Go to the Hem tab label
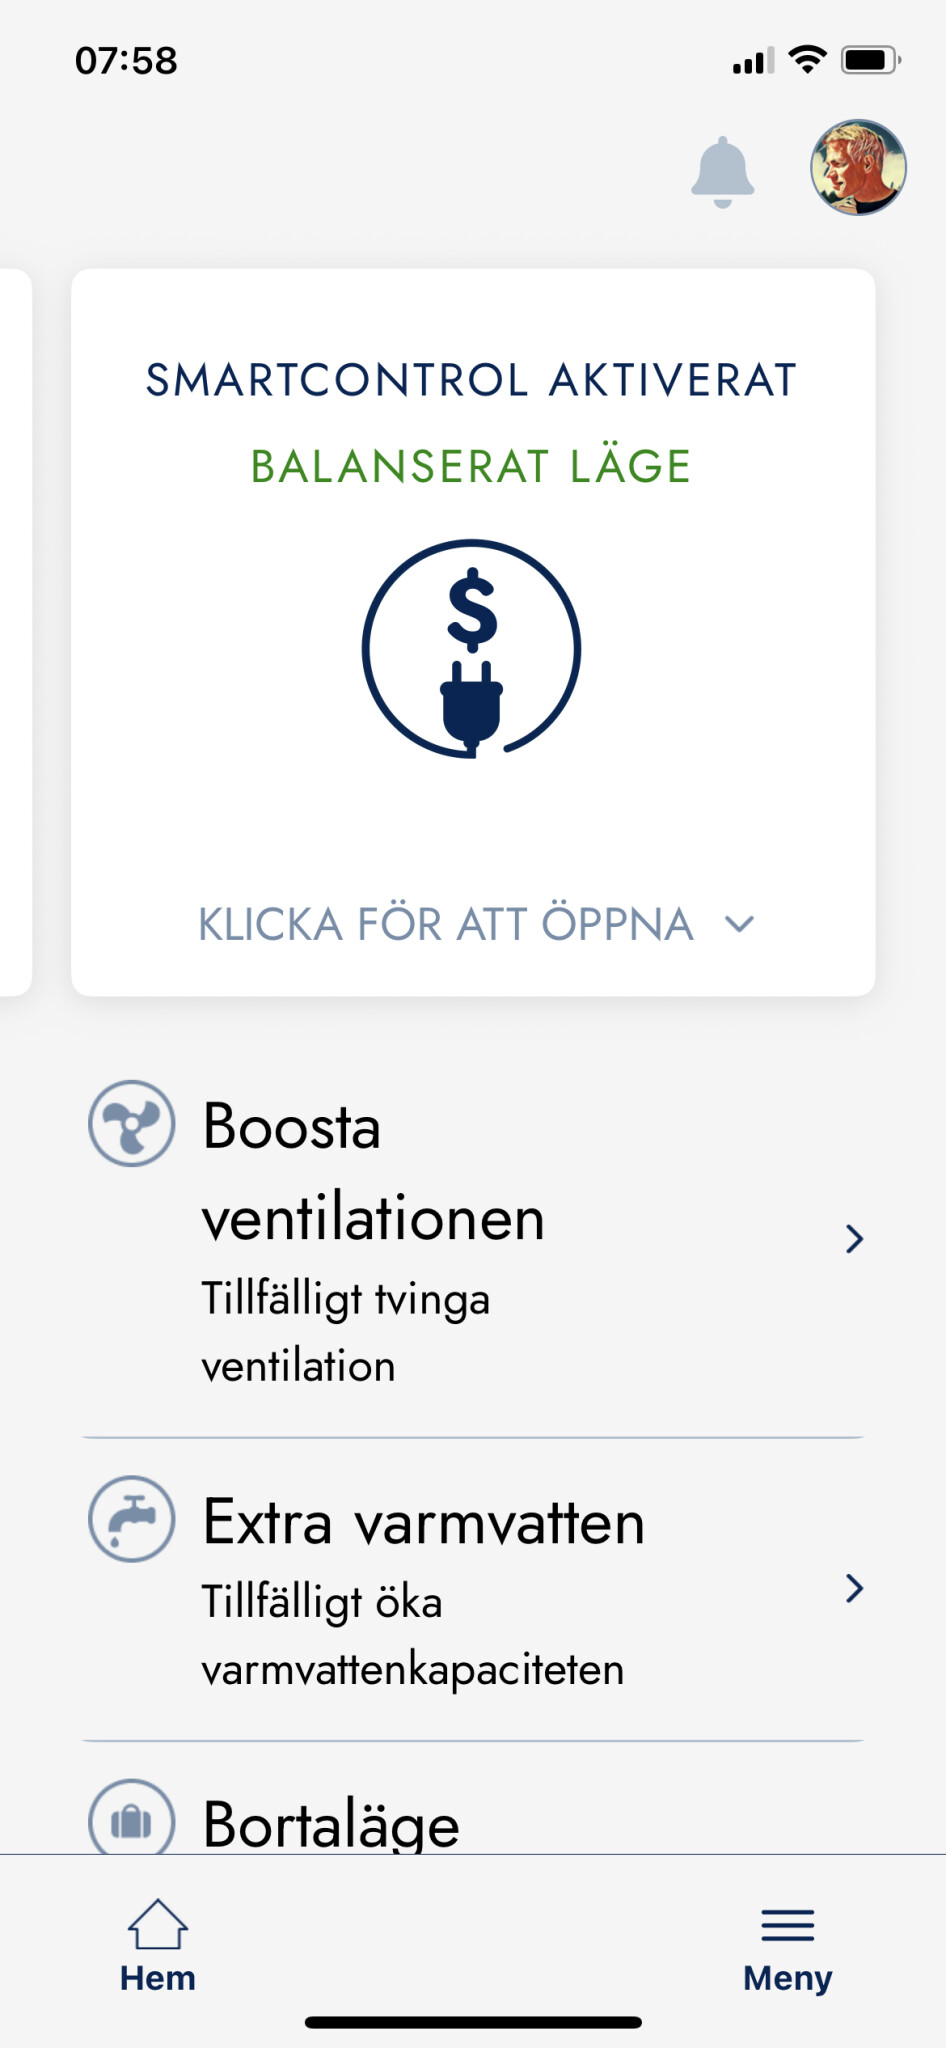946x2048 pixels. [x=157, y=1979]
